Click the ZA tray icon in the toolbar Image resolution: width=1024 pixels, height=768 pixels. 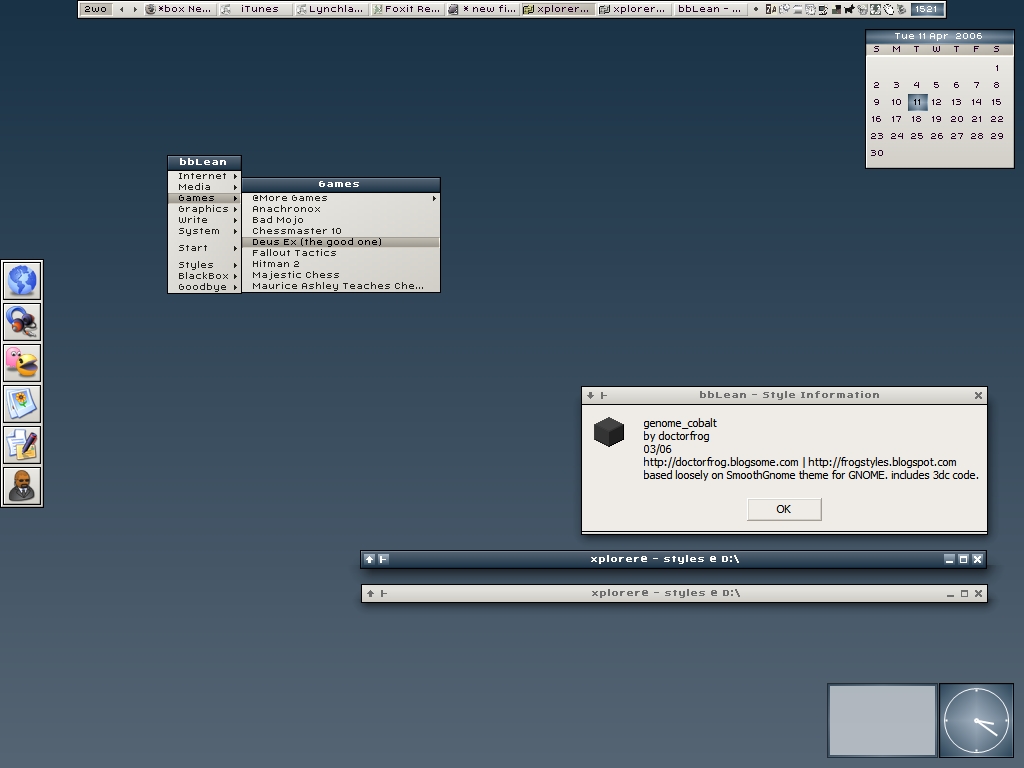coord(771,9)
